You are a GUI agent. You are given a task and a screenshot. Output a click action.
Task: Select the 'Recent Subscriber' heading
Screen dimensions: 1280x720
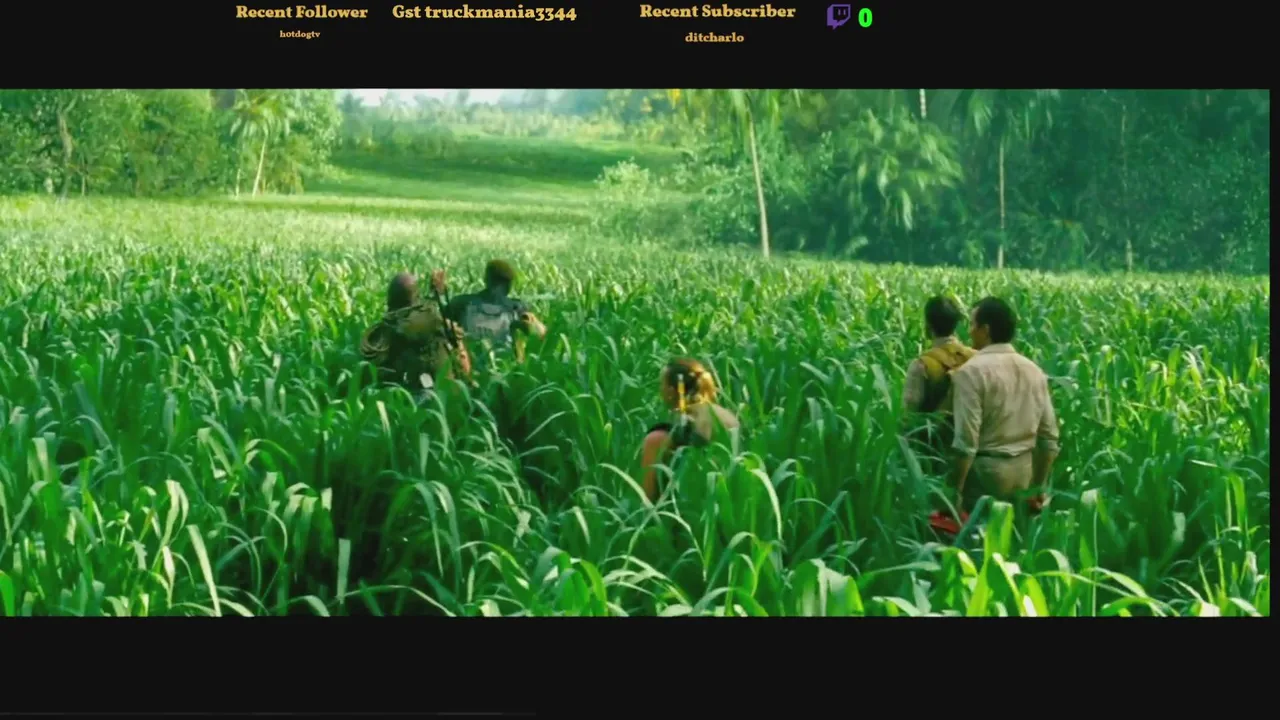click(717, 11)
